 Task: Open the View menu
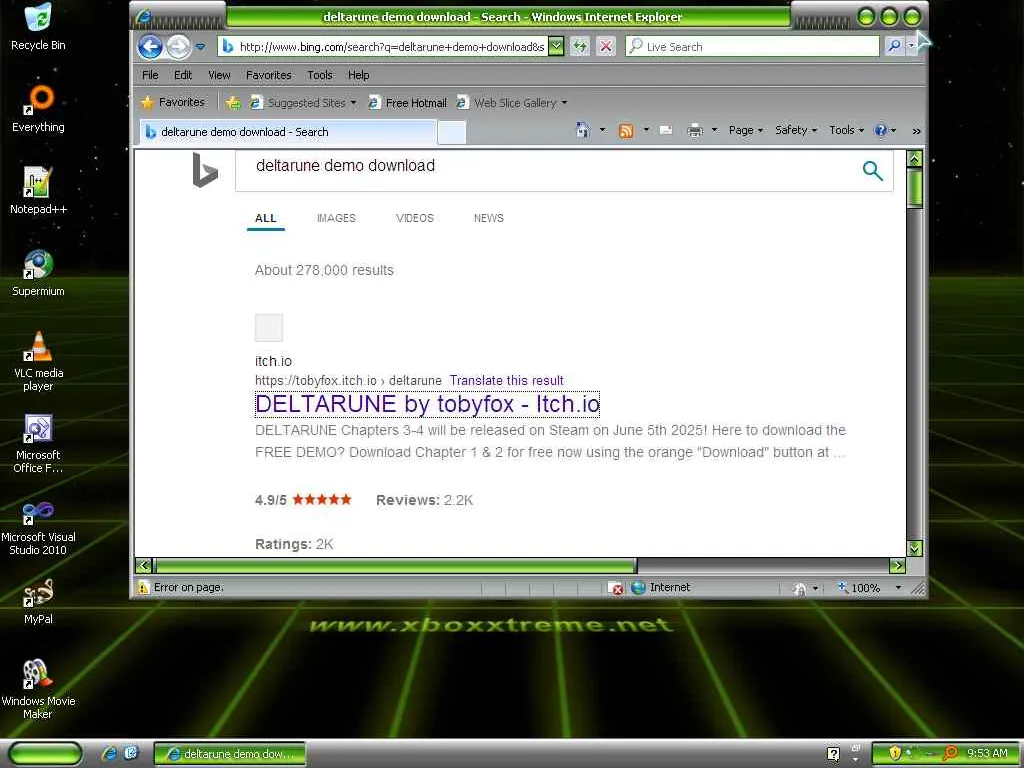(219, 75)
